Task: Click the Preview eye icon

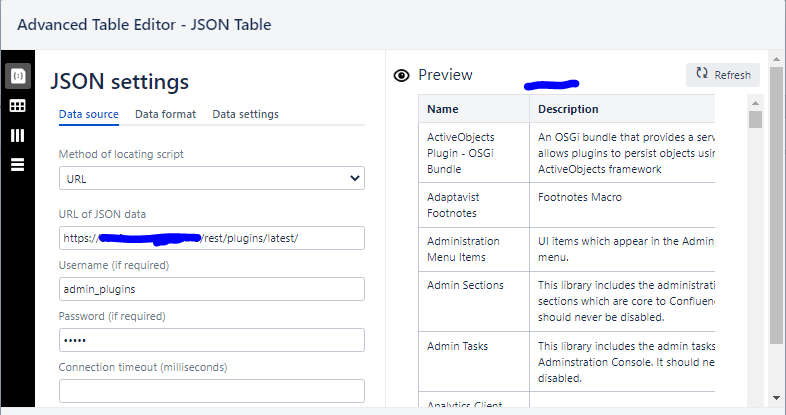Action: point(402,76)
